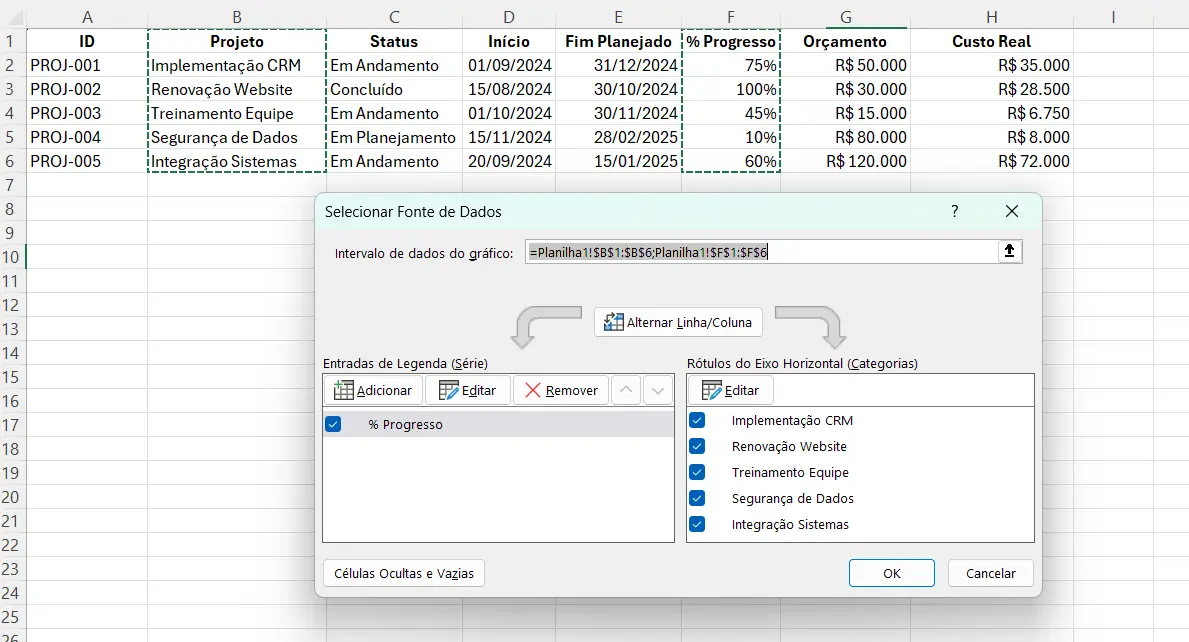
Task: Confirm the data source with OK
Action: pos(891,573)
